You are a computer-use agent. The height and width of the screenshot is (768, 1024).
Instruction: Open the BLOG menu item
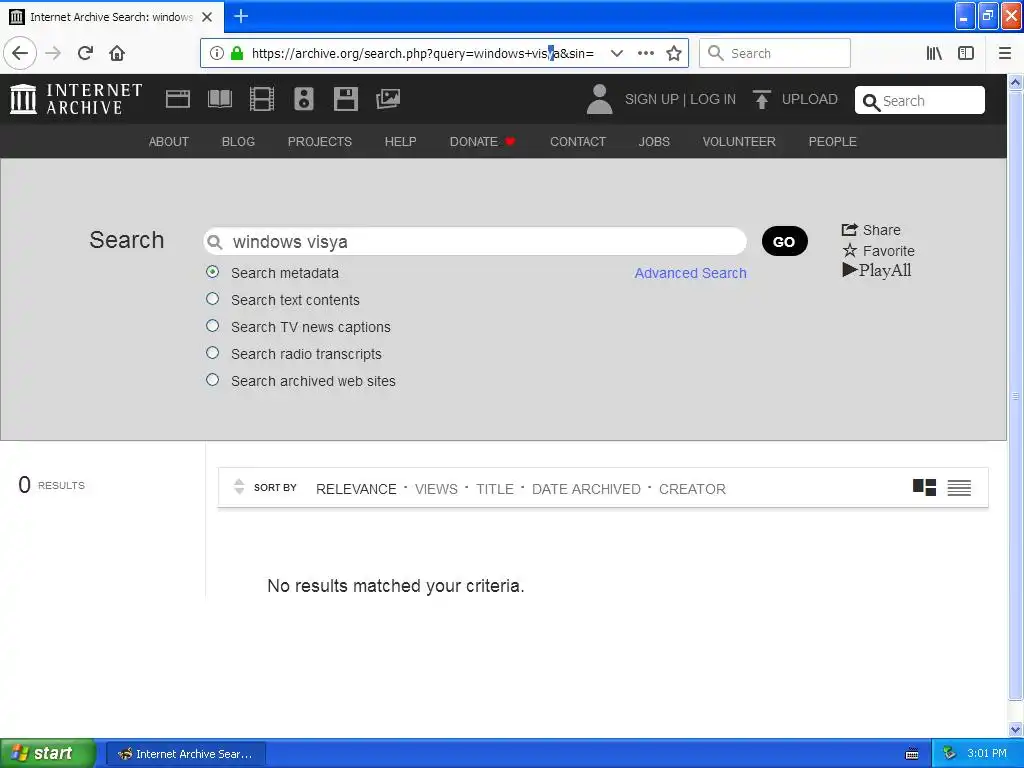coord(238,141)
